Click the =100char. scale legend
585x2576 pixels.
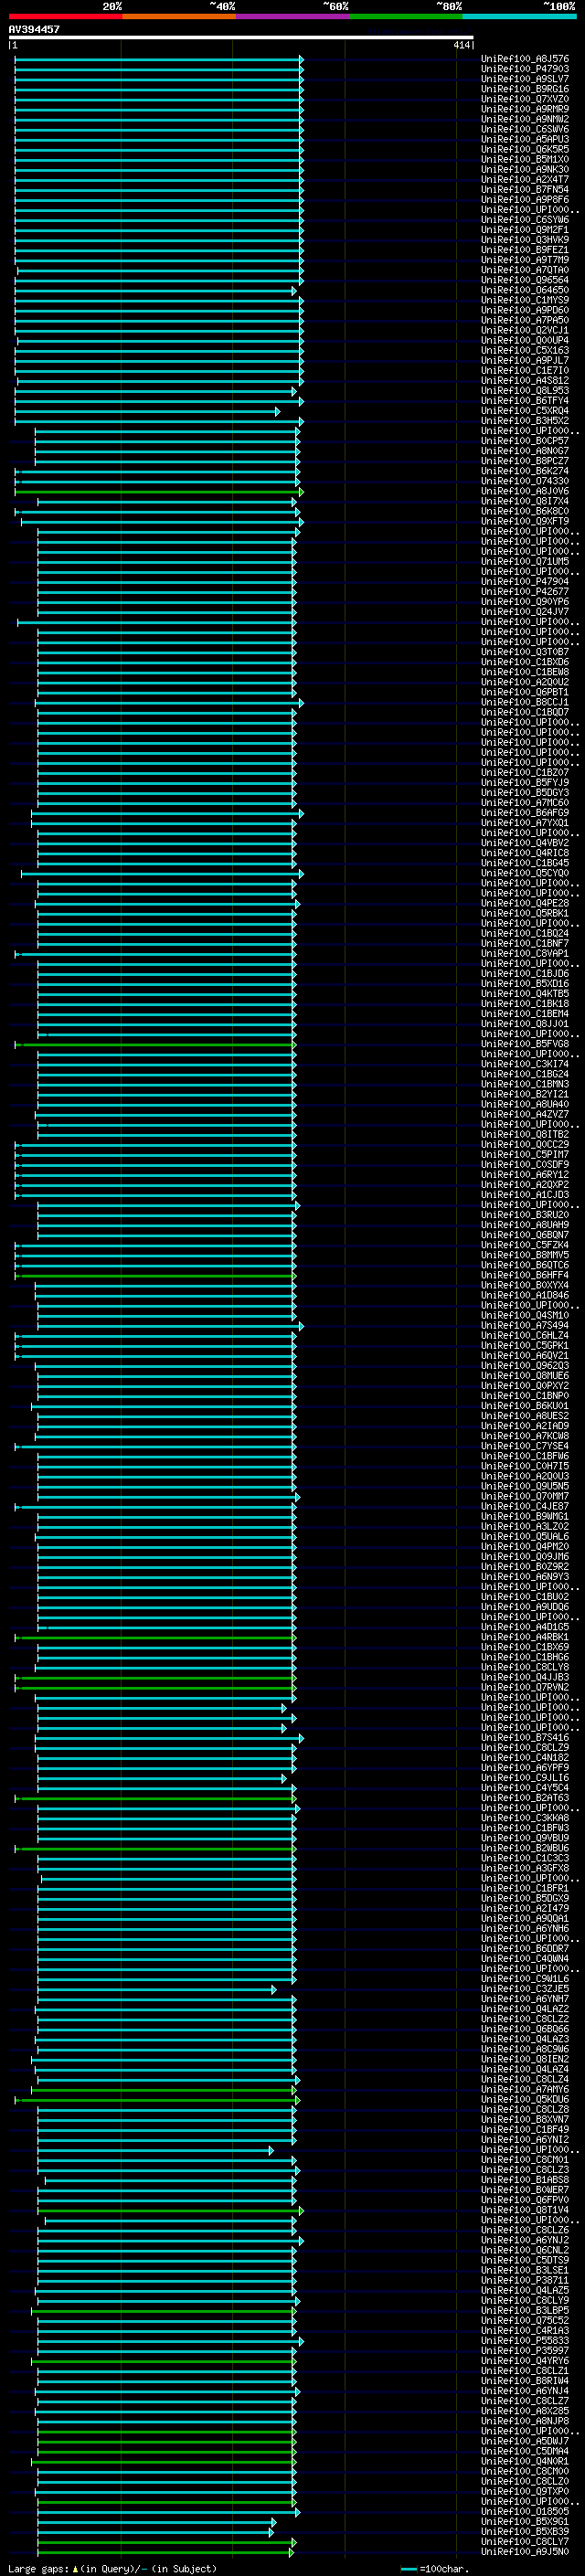(435, 2569)
